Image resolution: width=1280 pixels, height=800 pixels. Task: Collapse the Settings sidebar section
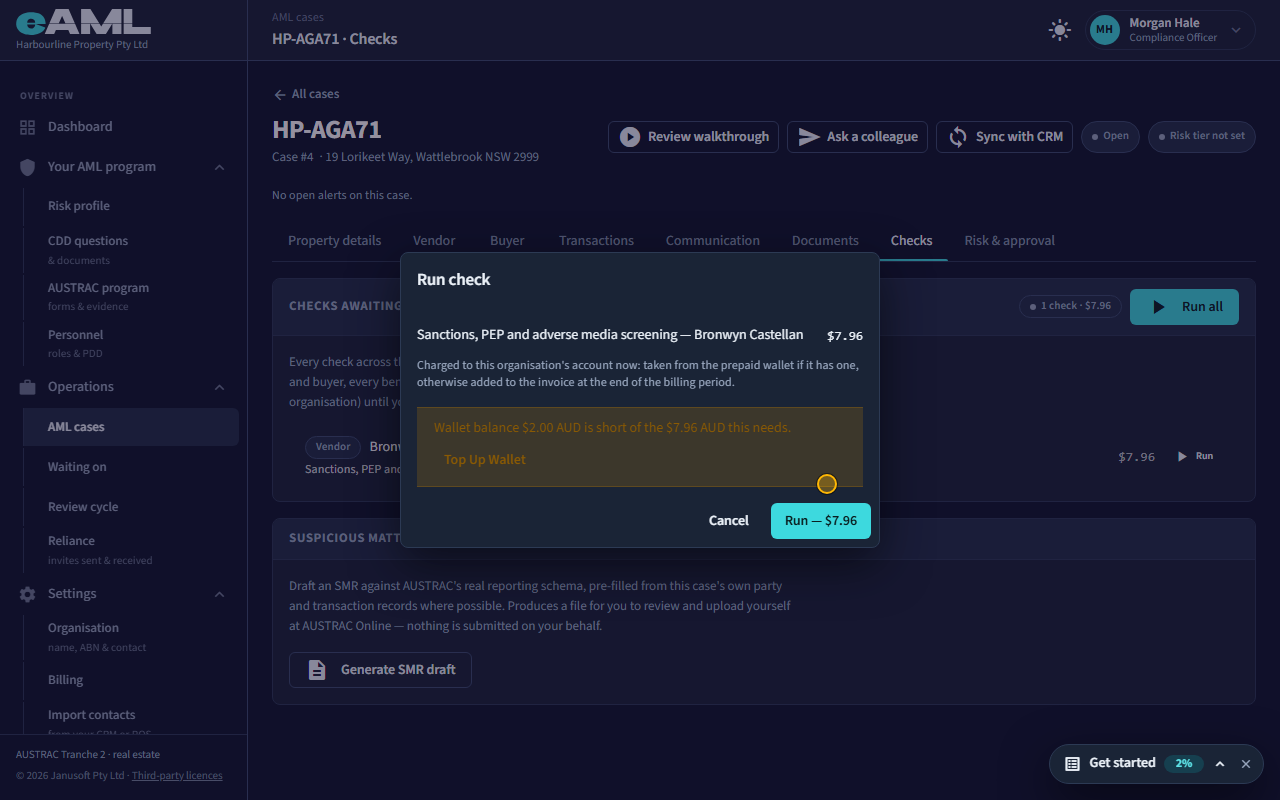[219, 594]
